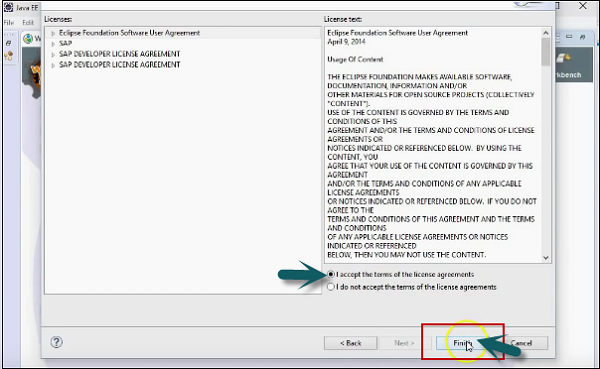Click the restore view icon at top right
The height and width of the screenshot is (369, 600).
coord(582,37)
